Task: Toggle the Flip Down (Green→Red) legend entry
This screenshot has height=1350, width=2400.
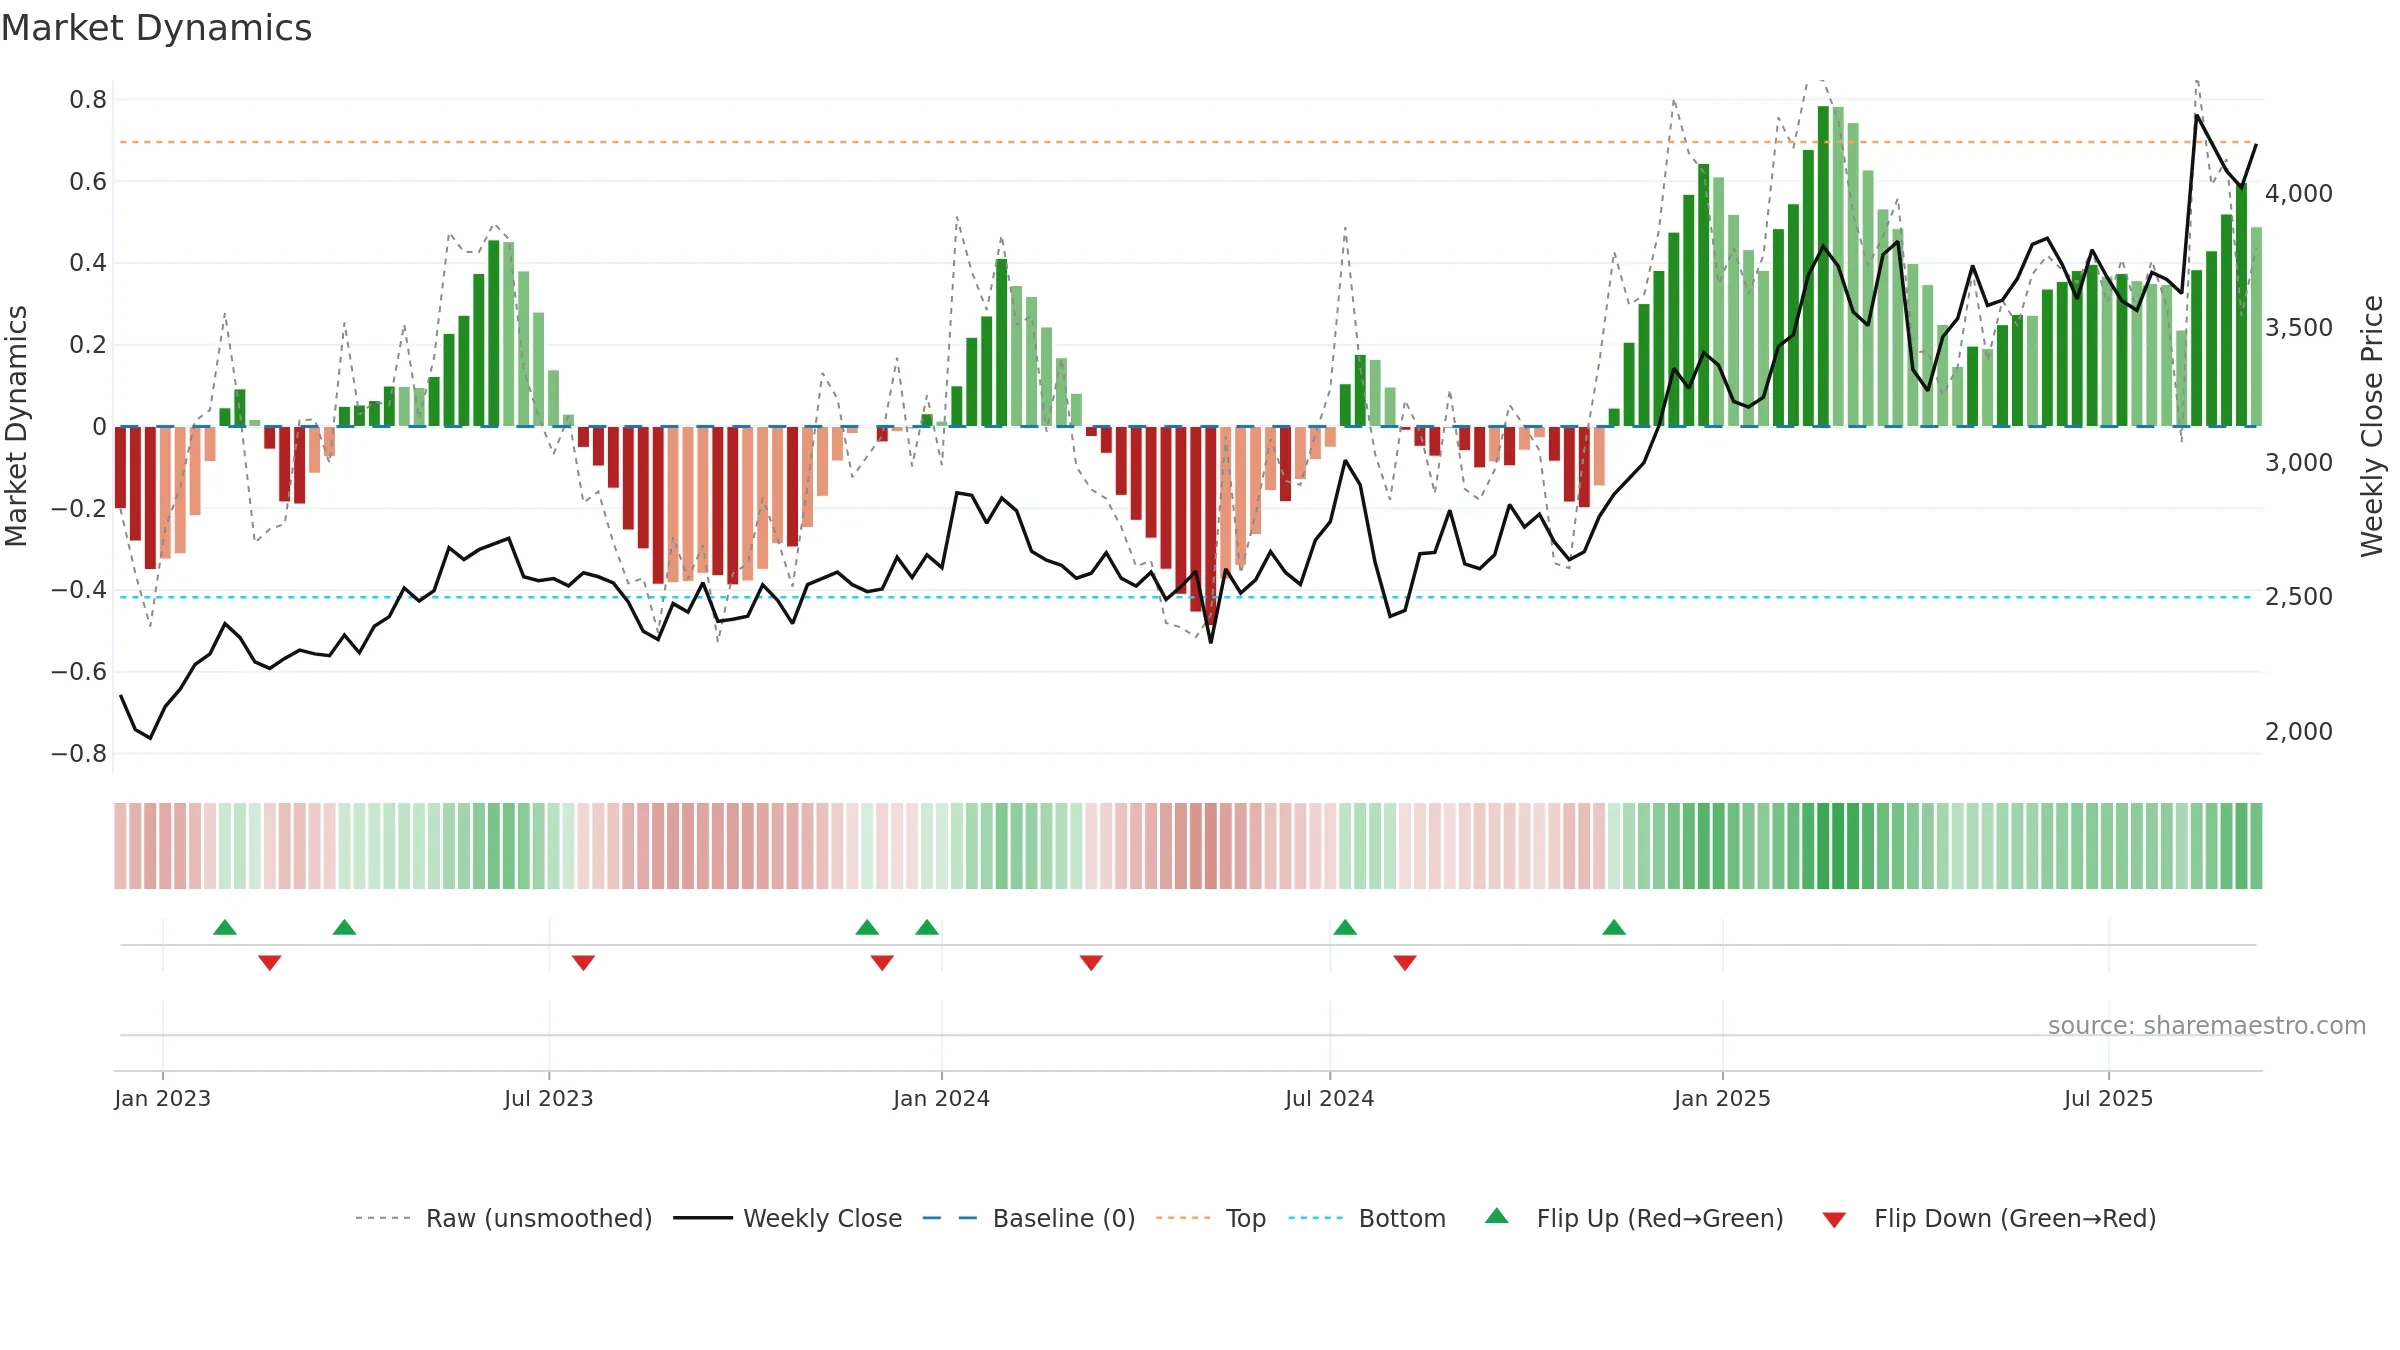Action: pyautogui.click(x=1989, y=1218)
